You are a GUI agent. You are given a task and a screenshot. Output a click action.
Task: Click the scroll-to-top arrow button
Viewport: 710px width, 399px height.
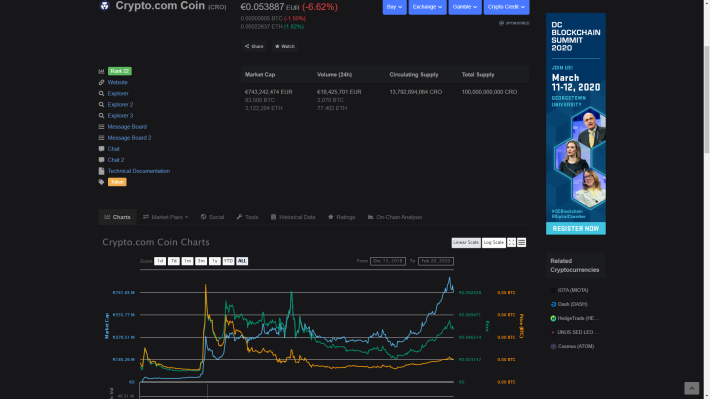click(691, 388)
